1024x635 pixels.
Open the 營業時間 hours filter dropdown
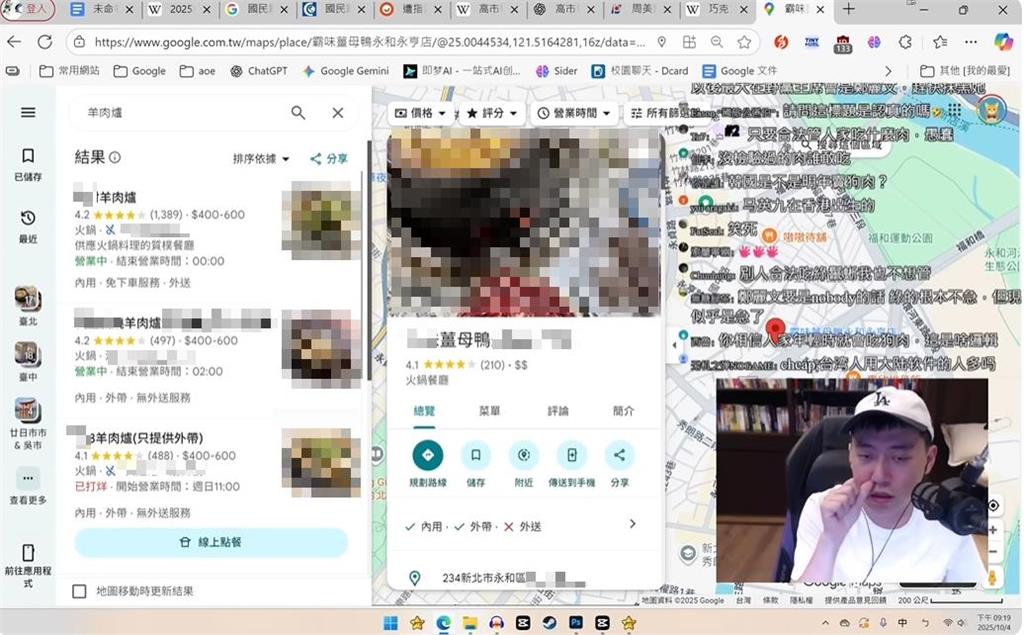coord(571,113)
